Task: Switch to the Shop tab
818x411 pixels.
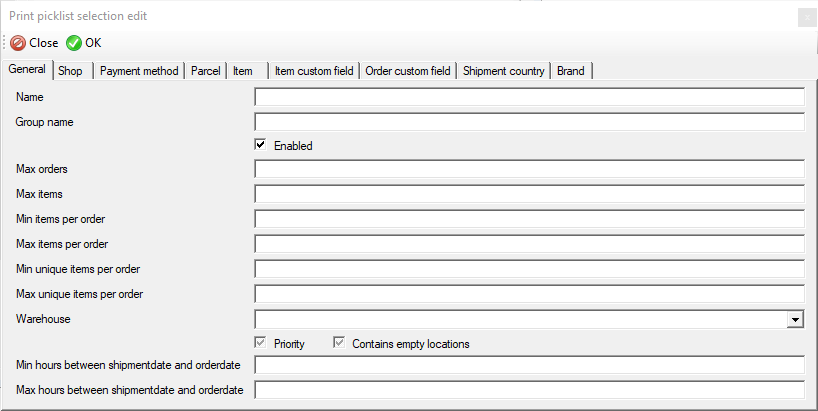Action: click(70, 71)
